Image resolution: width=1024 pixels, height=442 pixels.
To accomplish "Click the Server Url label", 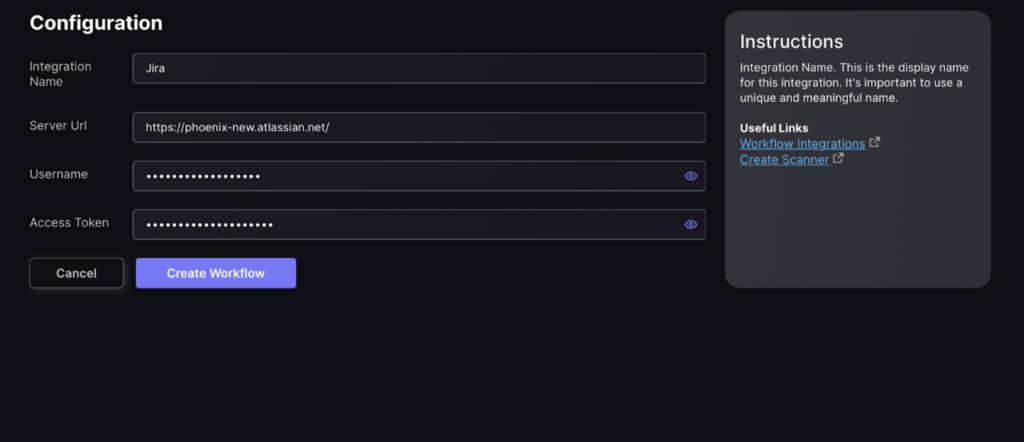I will 58,125.
